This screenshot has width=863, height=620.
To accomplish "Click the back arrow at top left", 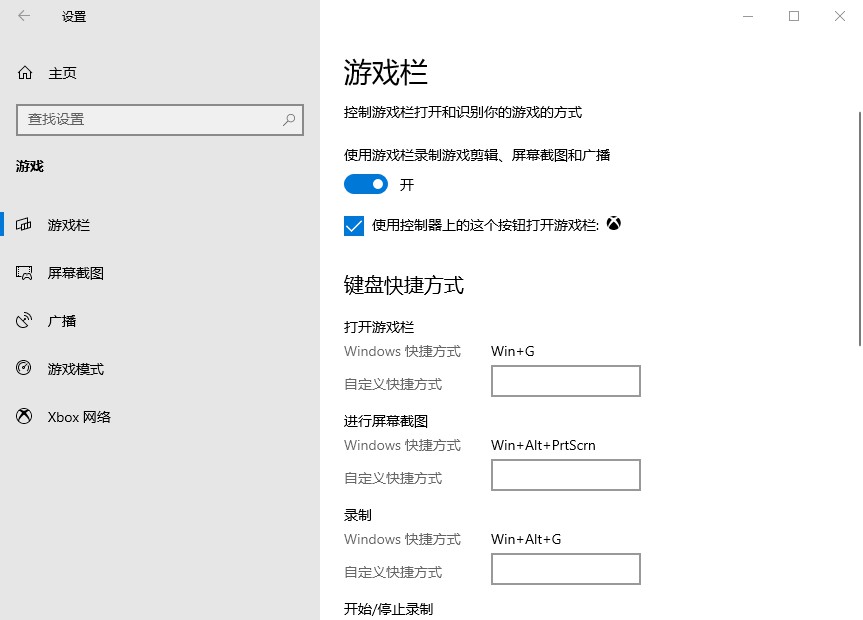I will (23, 16).
